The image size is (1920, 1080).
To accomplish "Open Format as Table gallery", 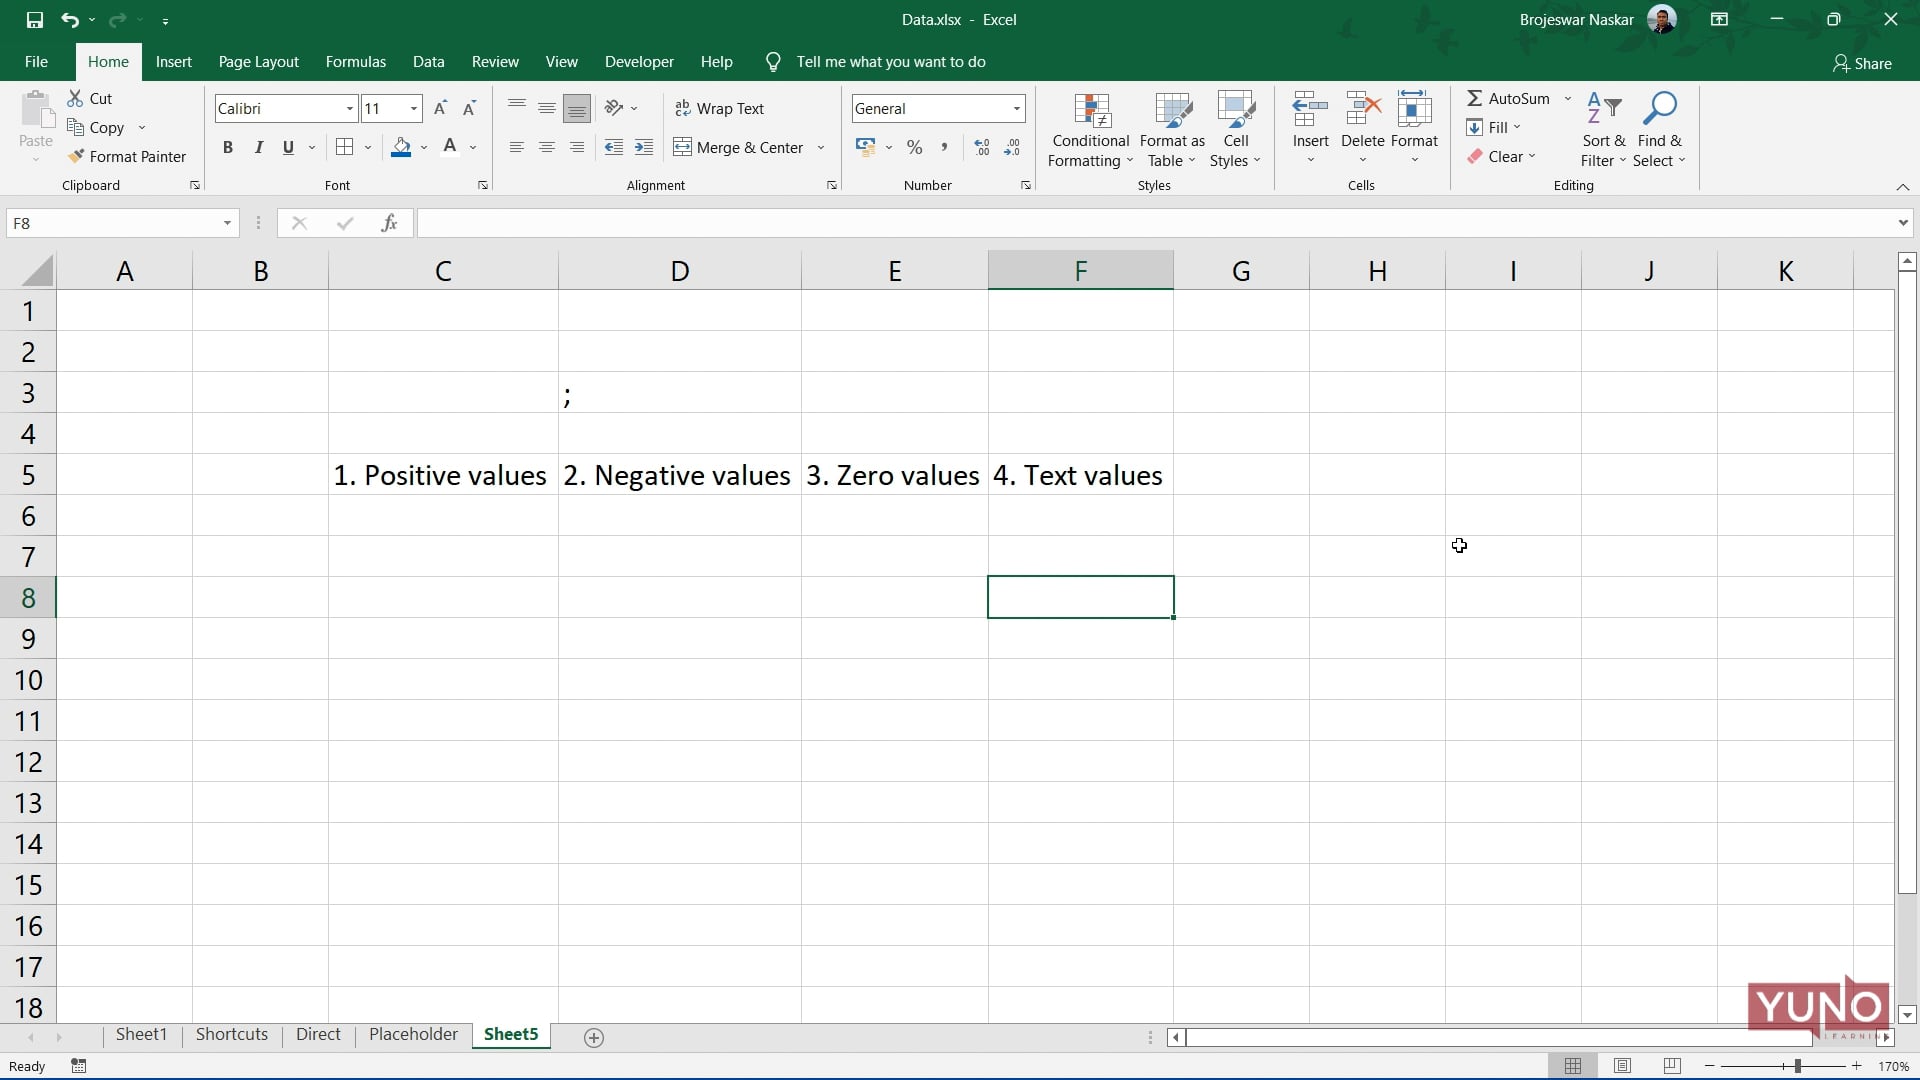I will coord(1172,130).
